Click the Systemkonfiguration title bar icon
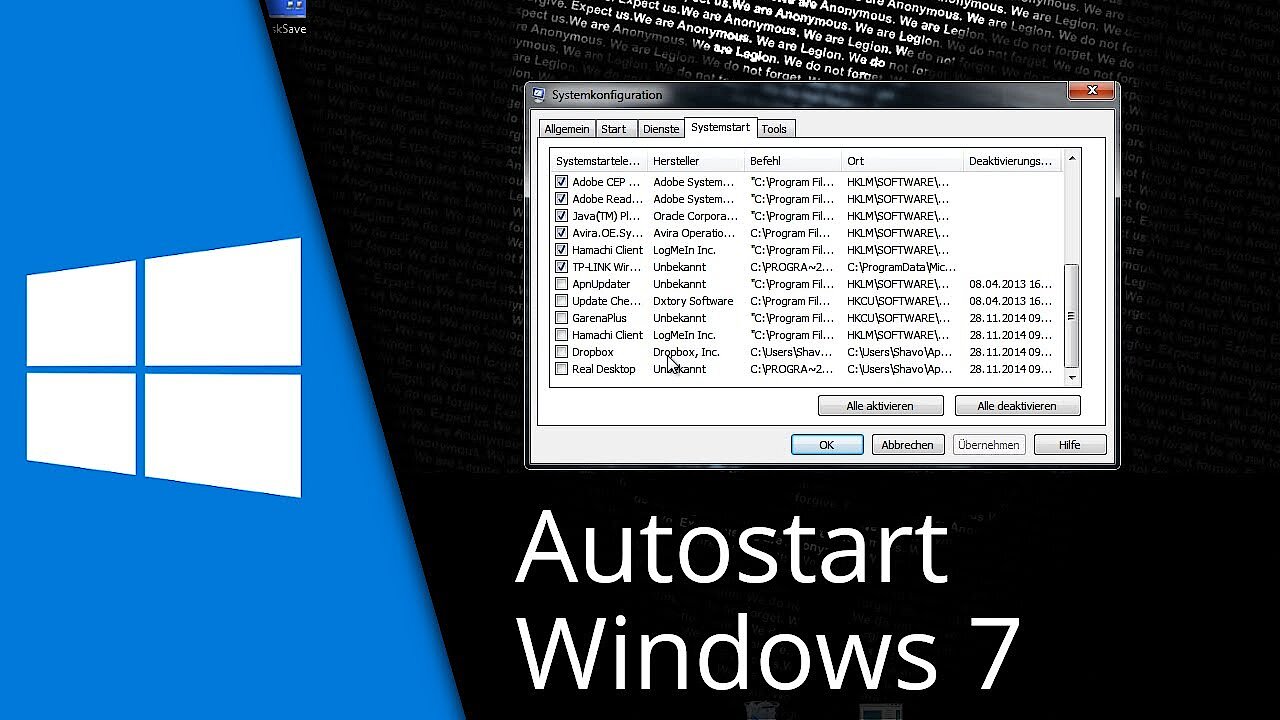Screen dimensions: 1280x720 [x=539, y=95]
